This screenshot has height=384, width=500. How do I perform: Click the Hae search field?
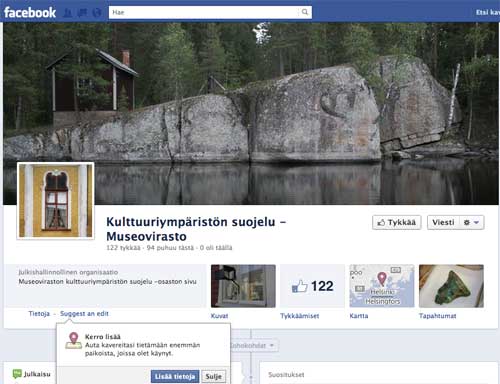210,12
